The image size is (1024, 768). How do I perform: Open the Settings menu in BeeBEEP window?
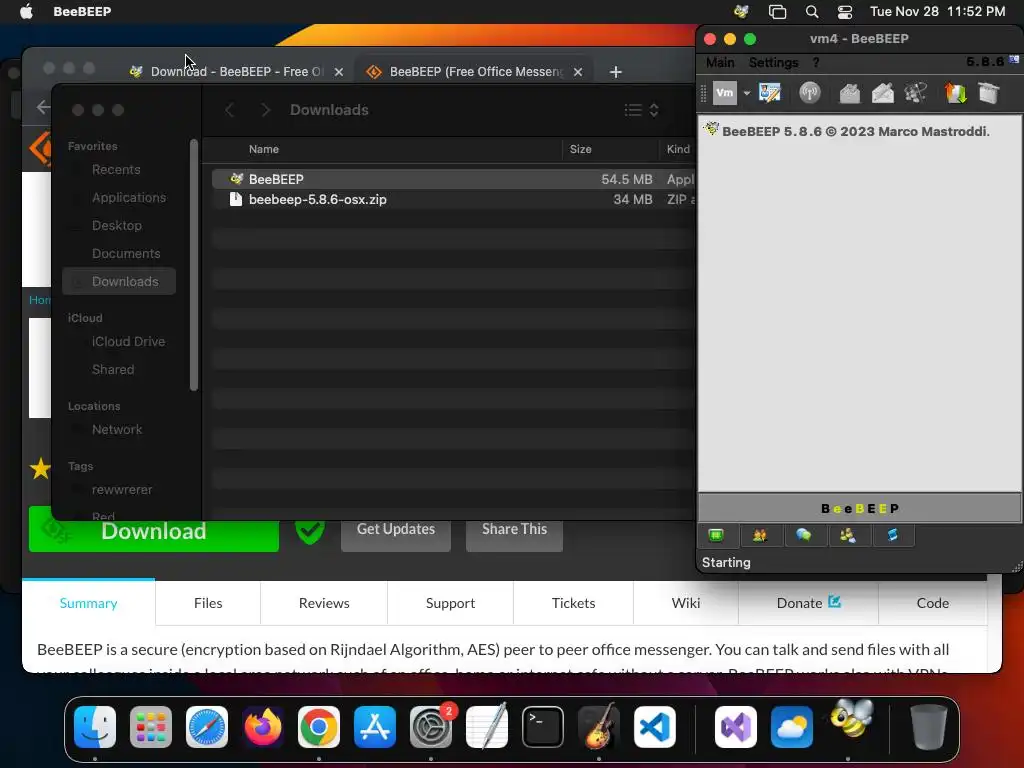(x=773, y=63)
